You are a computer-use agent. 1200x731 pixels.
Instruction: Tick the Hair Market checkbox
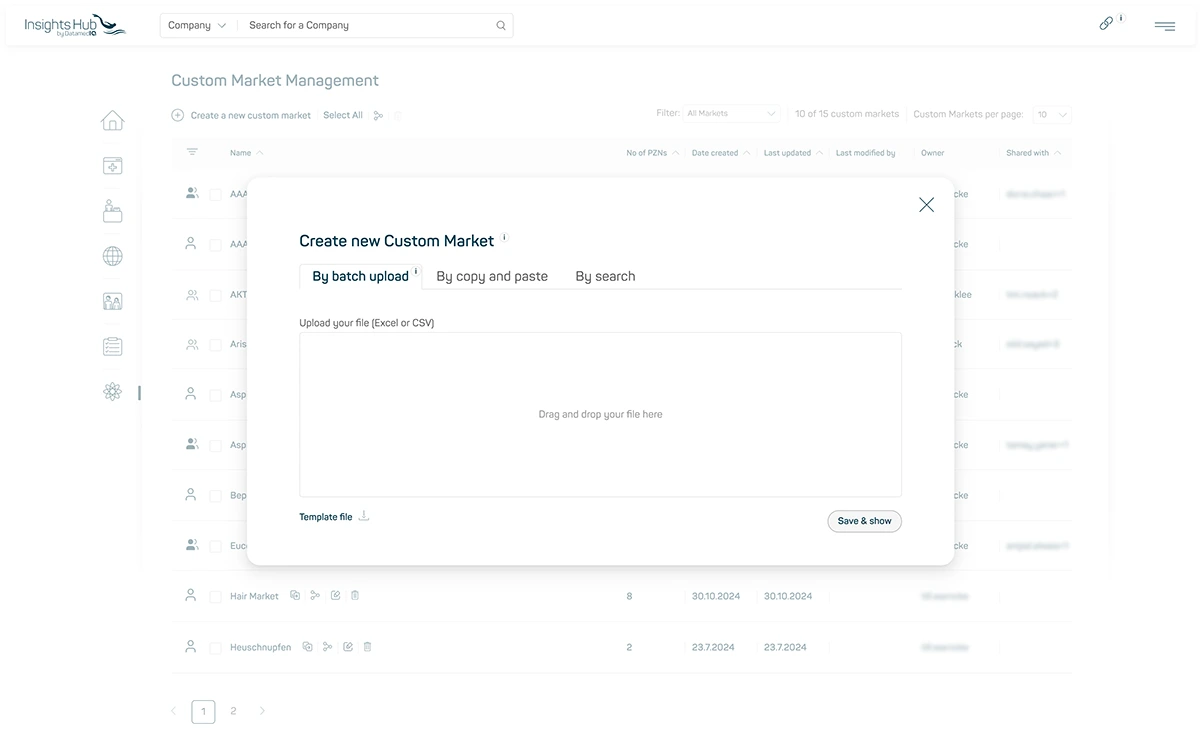coord(215,596)
